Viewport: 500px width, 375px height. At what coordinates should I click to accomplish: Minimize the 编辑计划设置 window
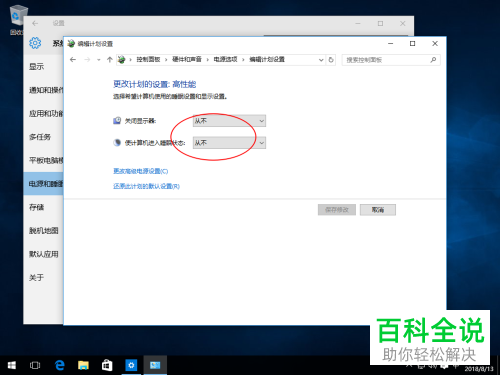(391, 44)
